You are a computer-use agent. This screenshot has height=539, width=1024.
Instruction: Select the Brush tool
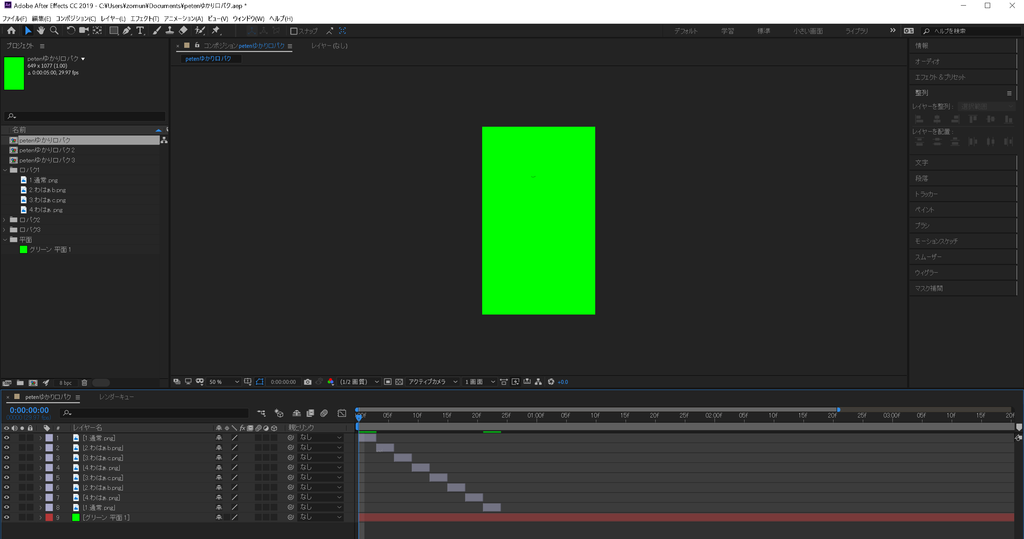(x=157, y=31)
